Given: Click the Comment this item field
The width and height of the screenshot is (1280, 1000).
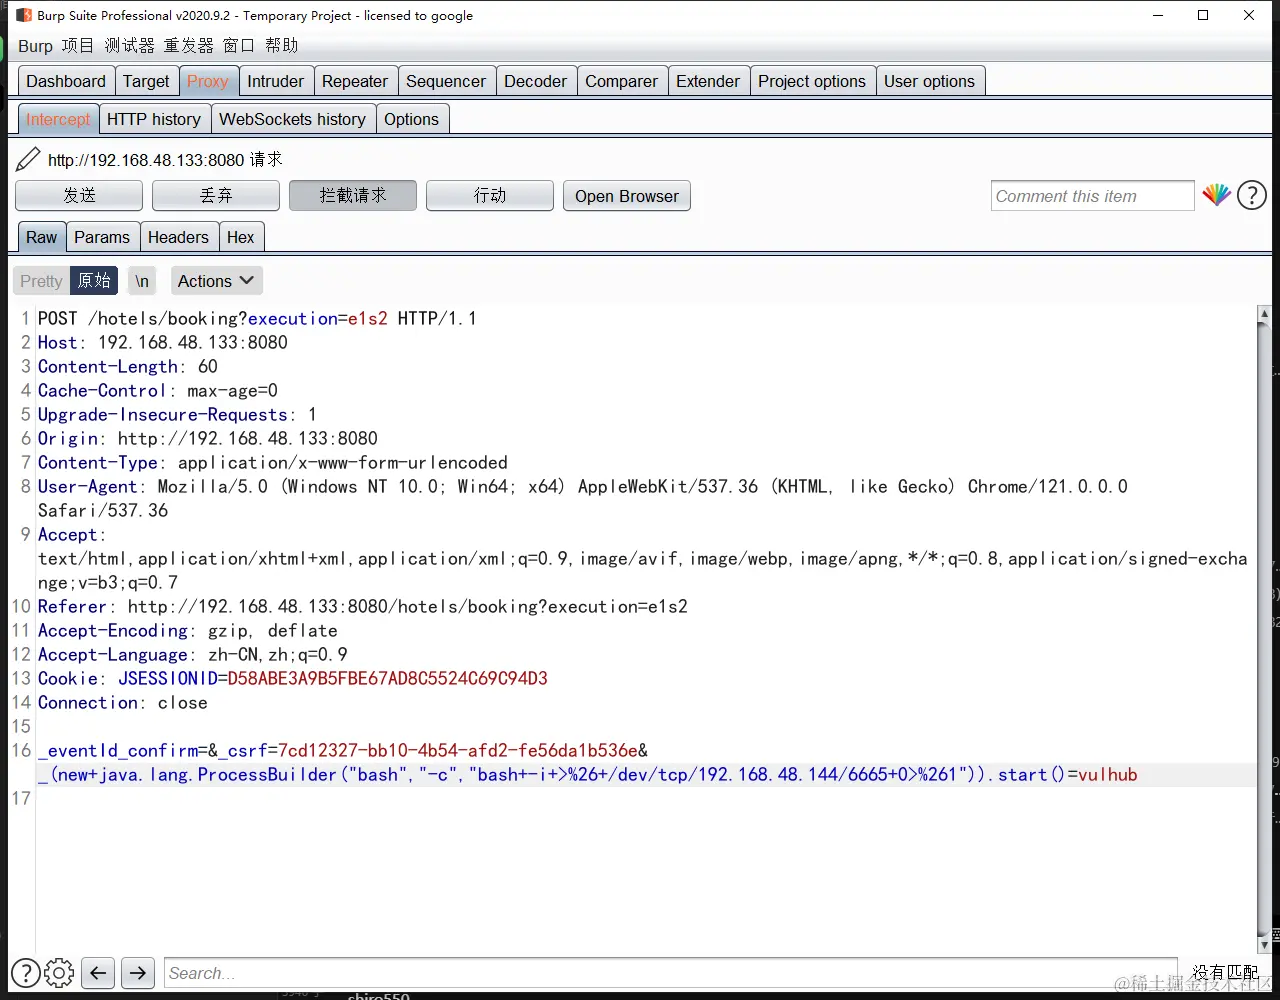Looking at the screenshot, I should [1093, 196].
